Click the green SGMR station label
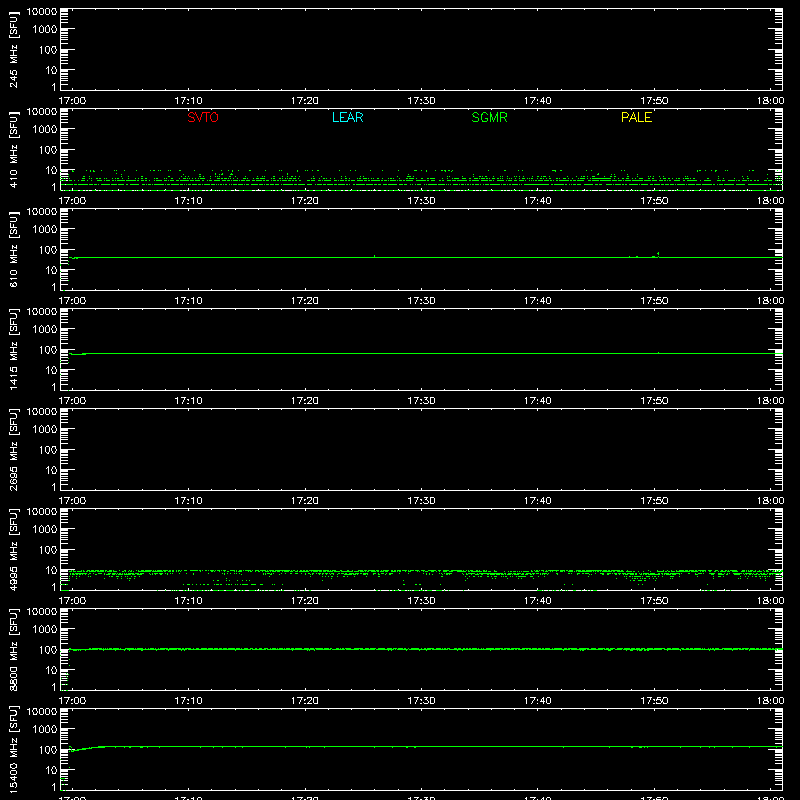This screenshot has width=800, height=800. coord(489,117)
